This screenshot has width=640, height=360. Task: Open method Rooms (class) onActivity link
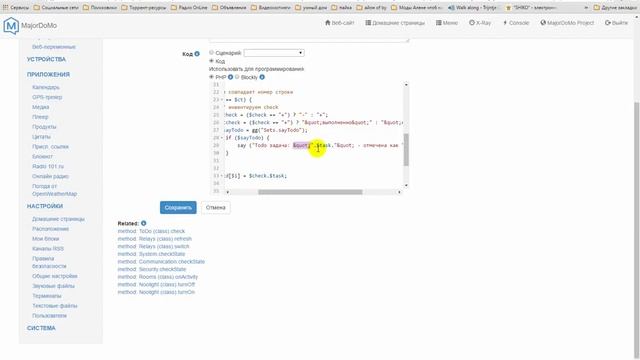[x=158, y=277]
